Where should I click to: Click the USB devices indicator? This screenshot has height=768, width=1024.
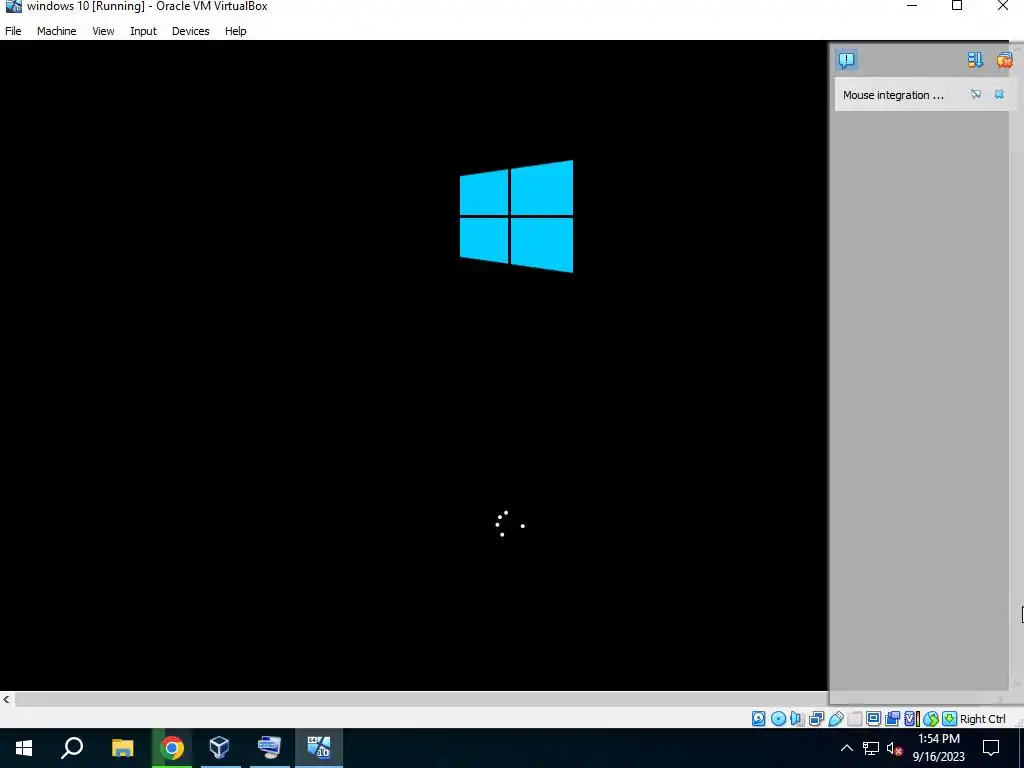pos(835,718)
